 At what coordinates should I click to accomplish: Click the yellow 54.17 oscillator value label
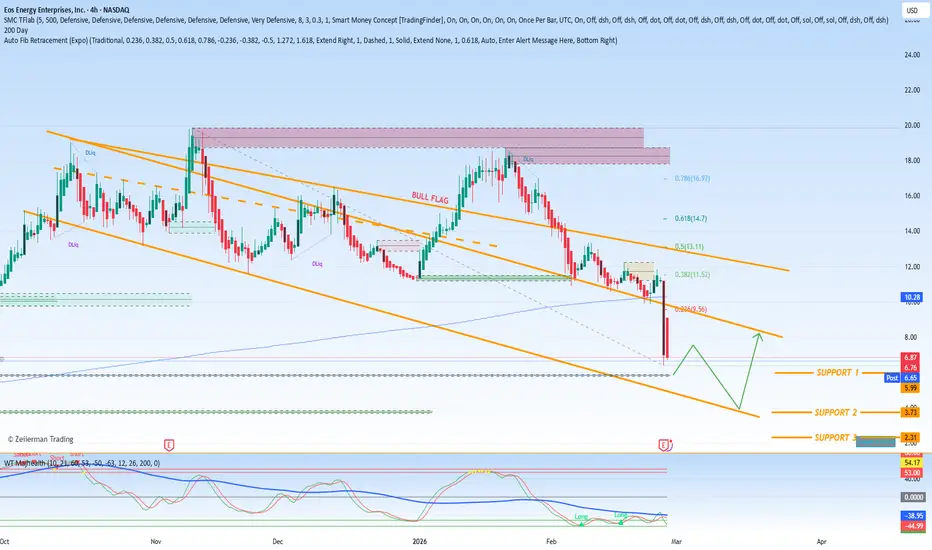tap(912, 462)
